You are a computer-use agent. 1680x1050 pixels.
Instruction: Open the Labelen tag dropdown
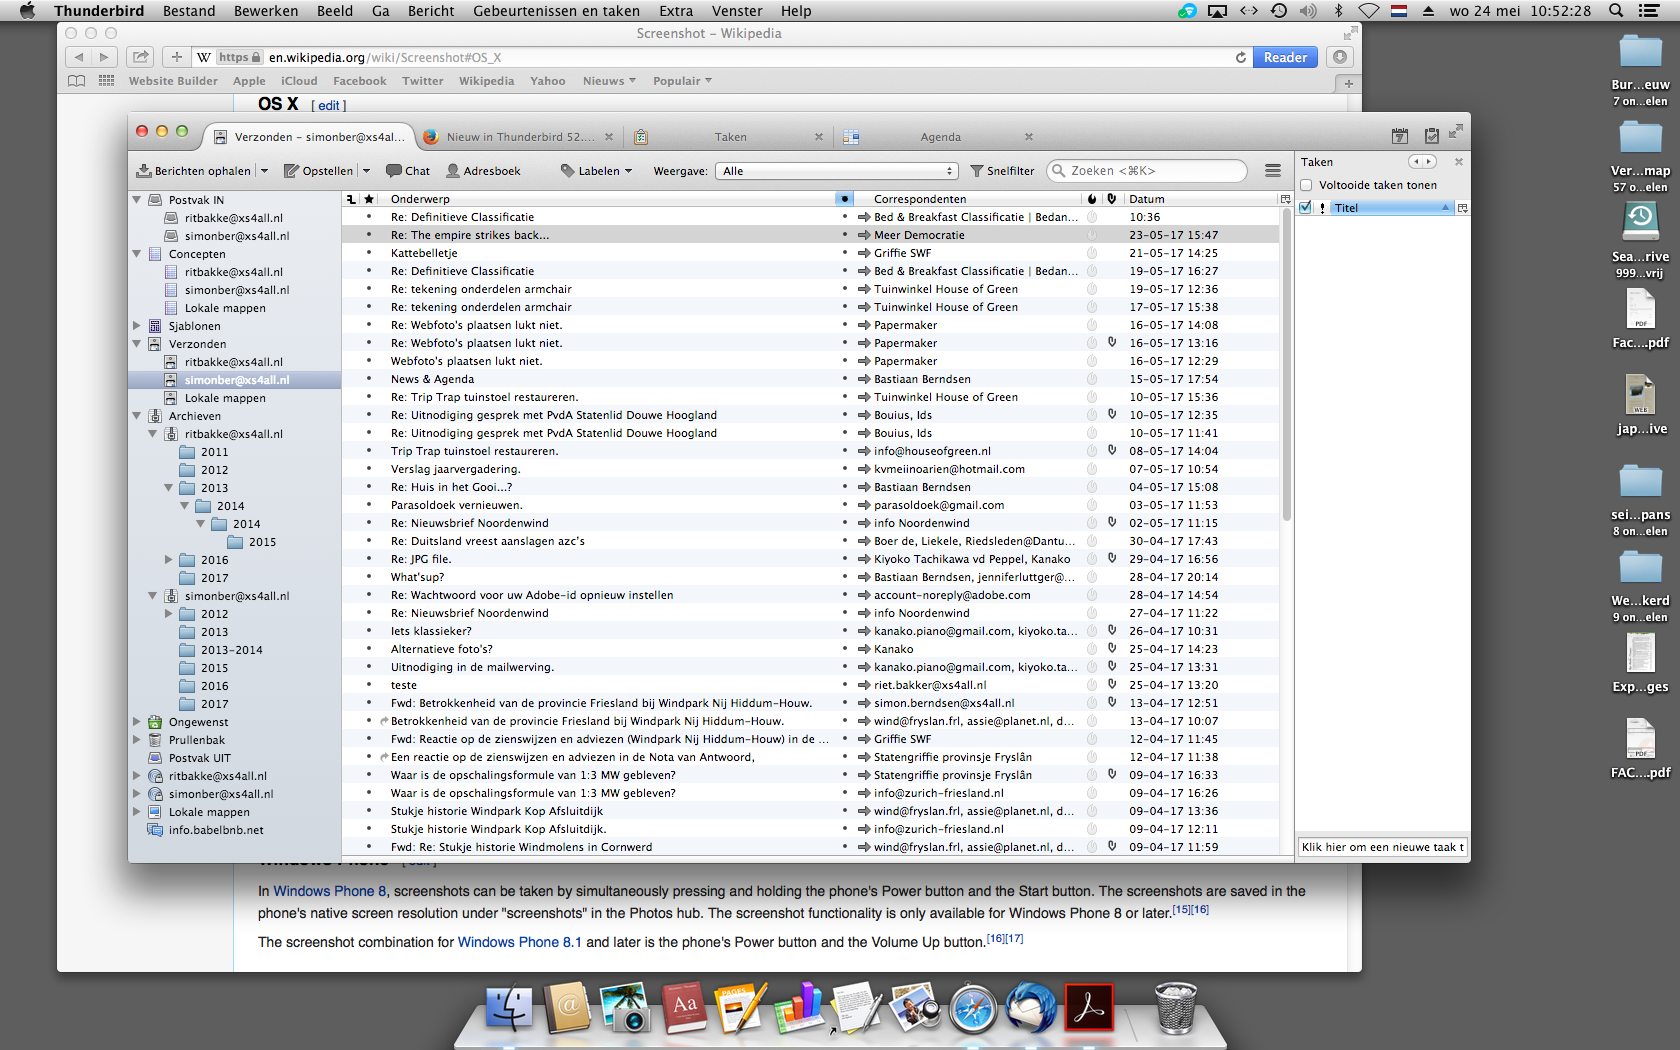[597, 171]
